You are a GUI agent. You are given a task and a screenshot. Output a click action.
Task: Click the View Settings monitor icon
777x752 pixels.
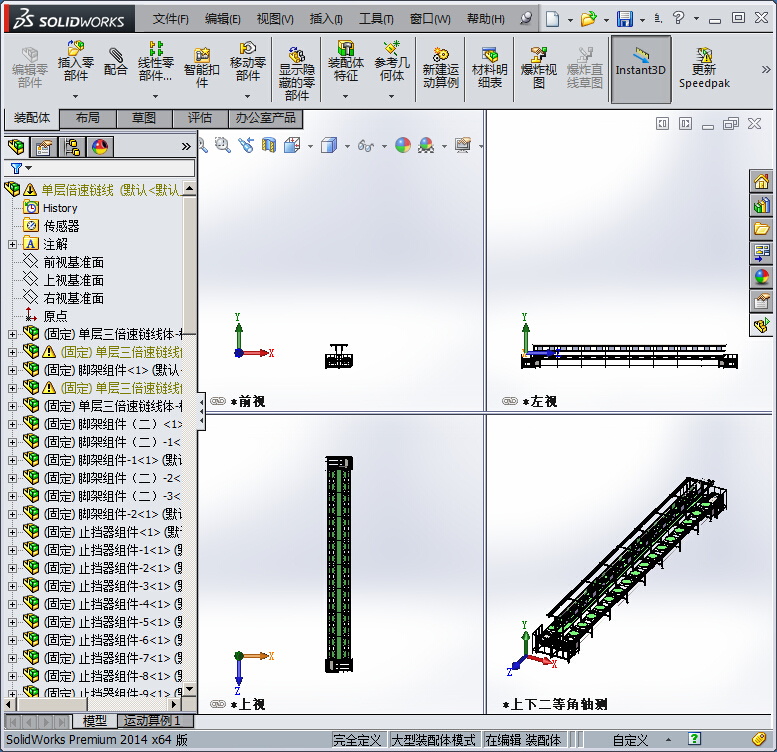click(463, 145)
